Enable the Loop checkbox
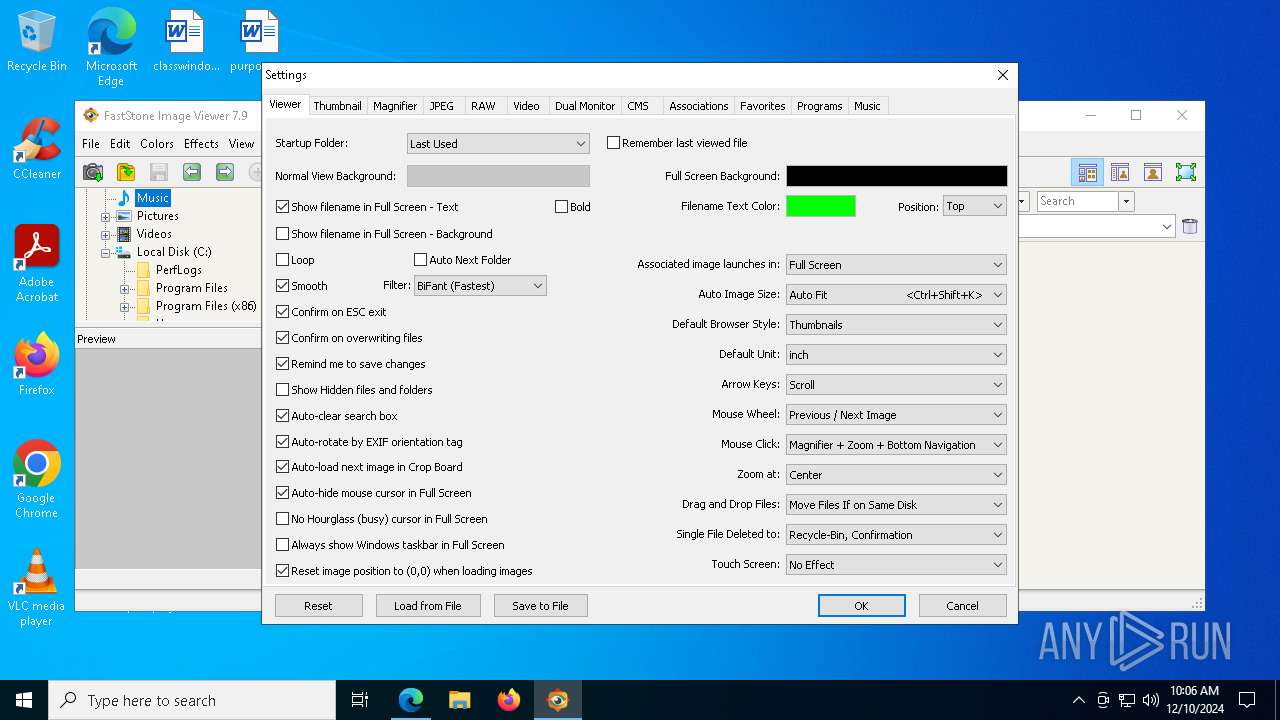 click(283, 260)
